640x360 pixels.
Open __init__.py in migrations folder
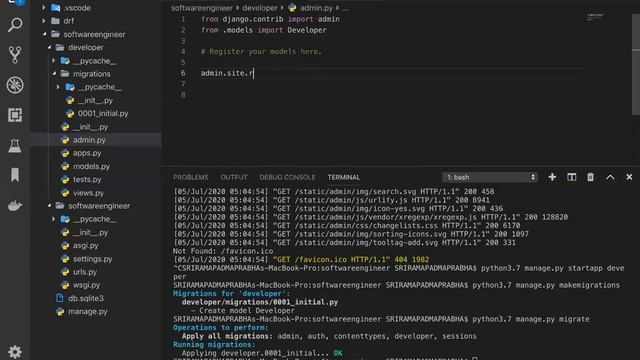point(96,100)
